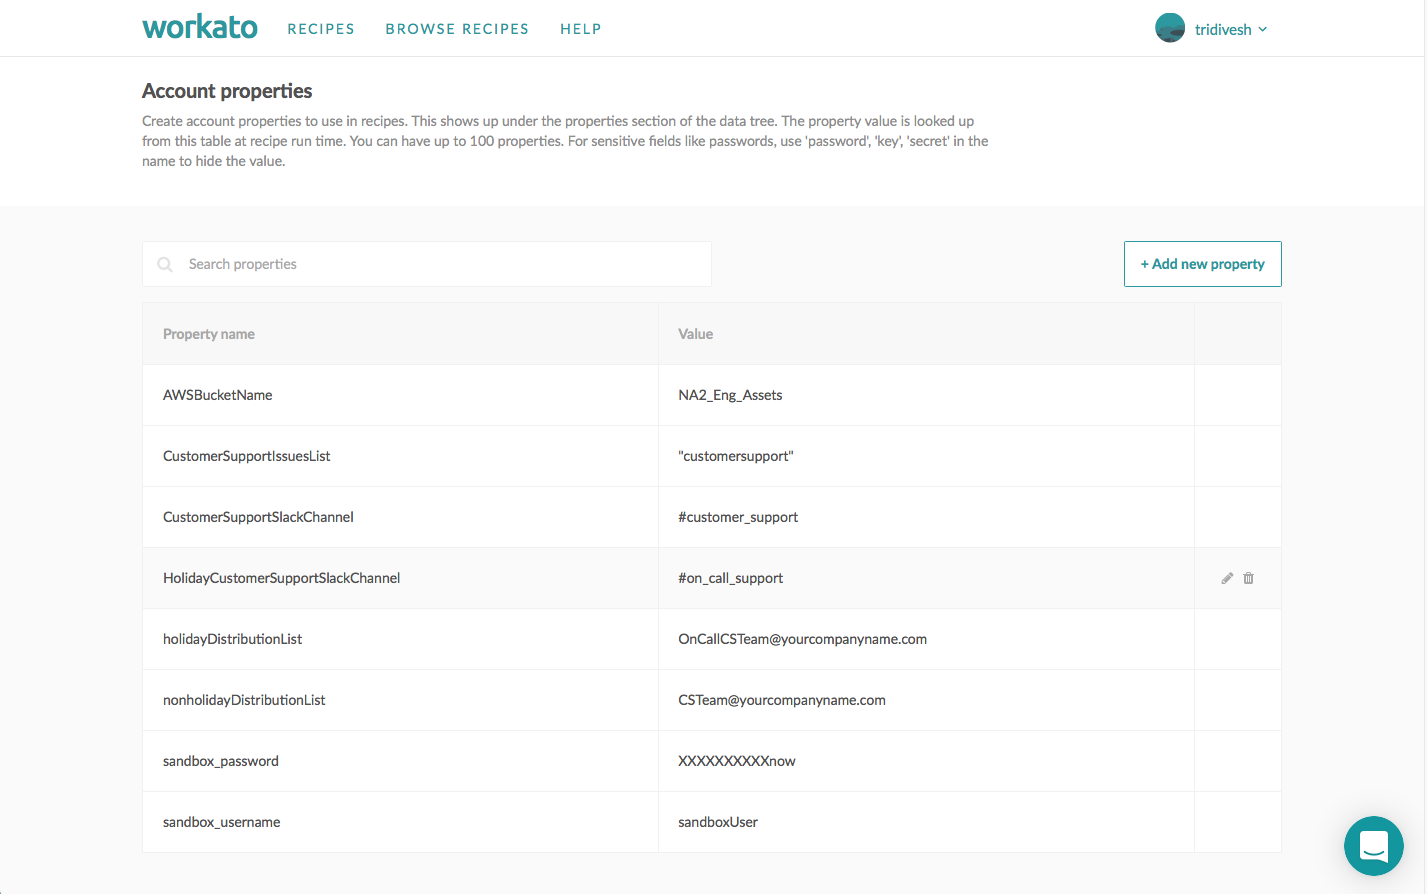Click the #customer_support value cell

[738, 517]
